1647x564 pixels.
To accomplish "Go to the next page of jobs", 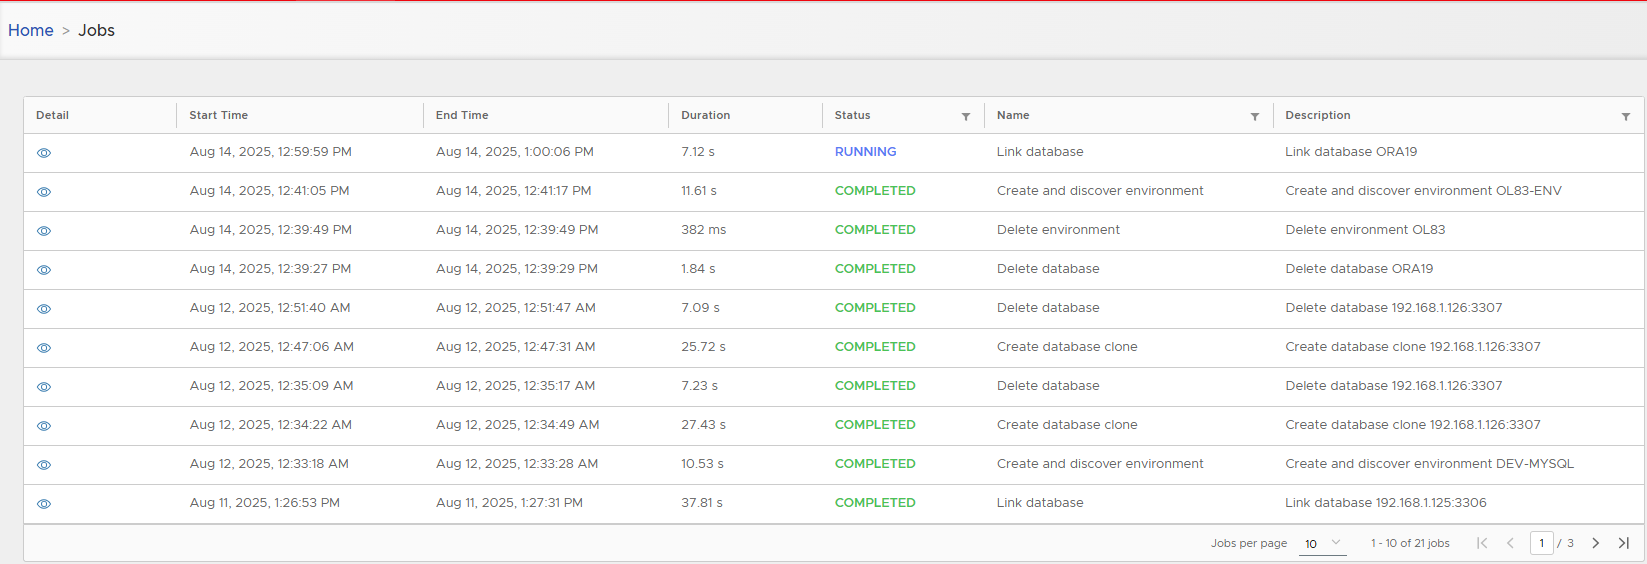I will click(x=1595, y=543).
